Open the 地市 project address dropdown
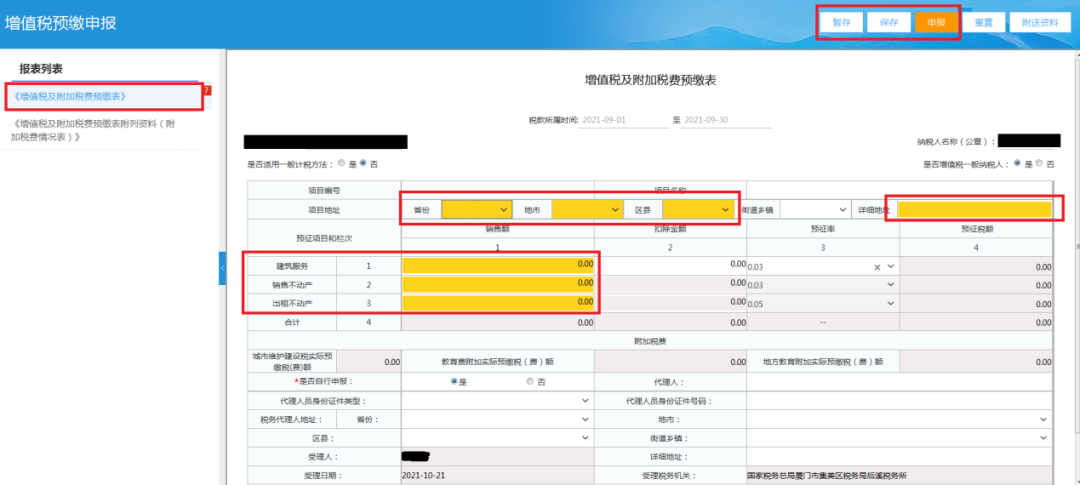 coord(587,209)
